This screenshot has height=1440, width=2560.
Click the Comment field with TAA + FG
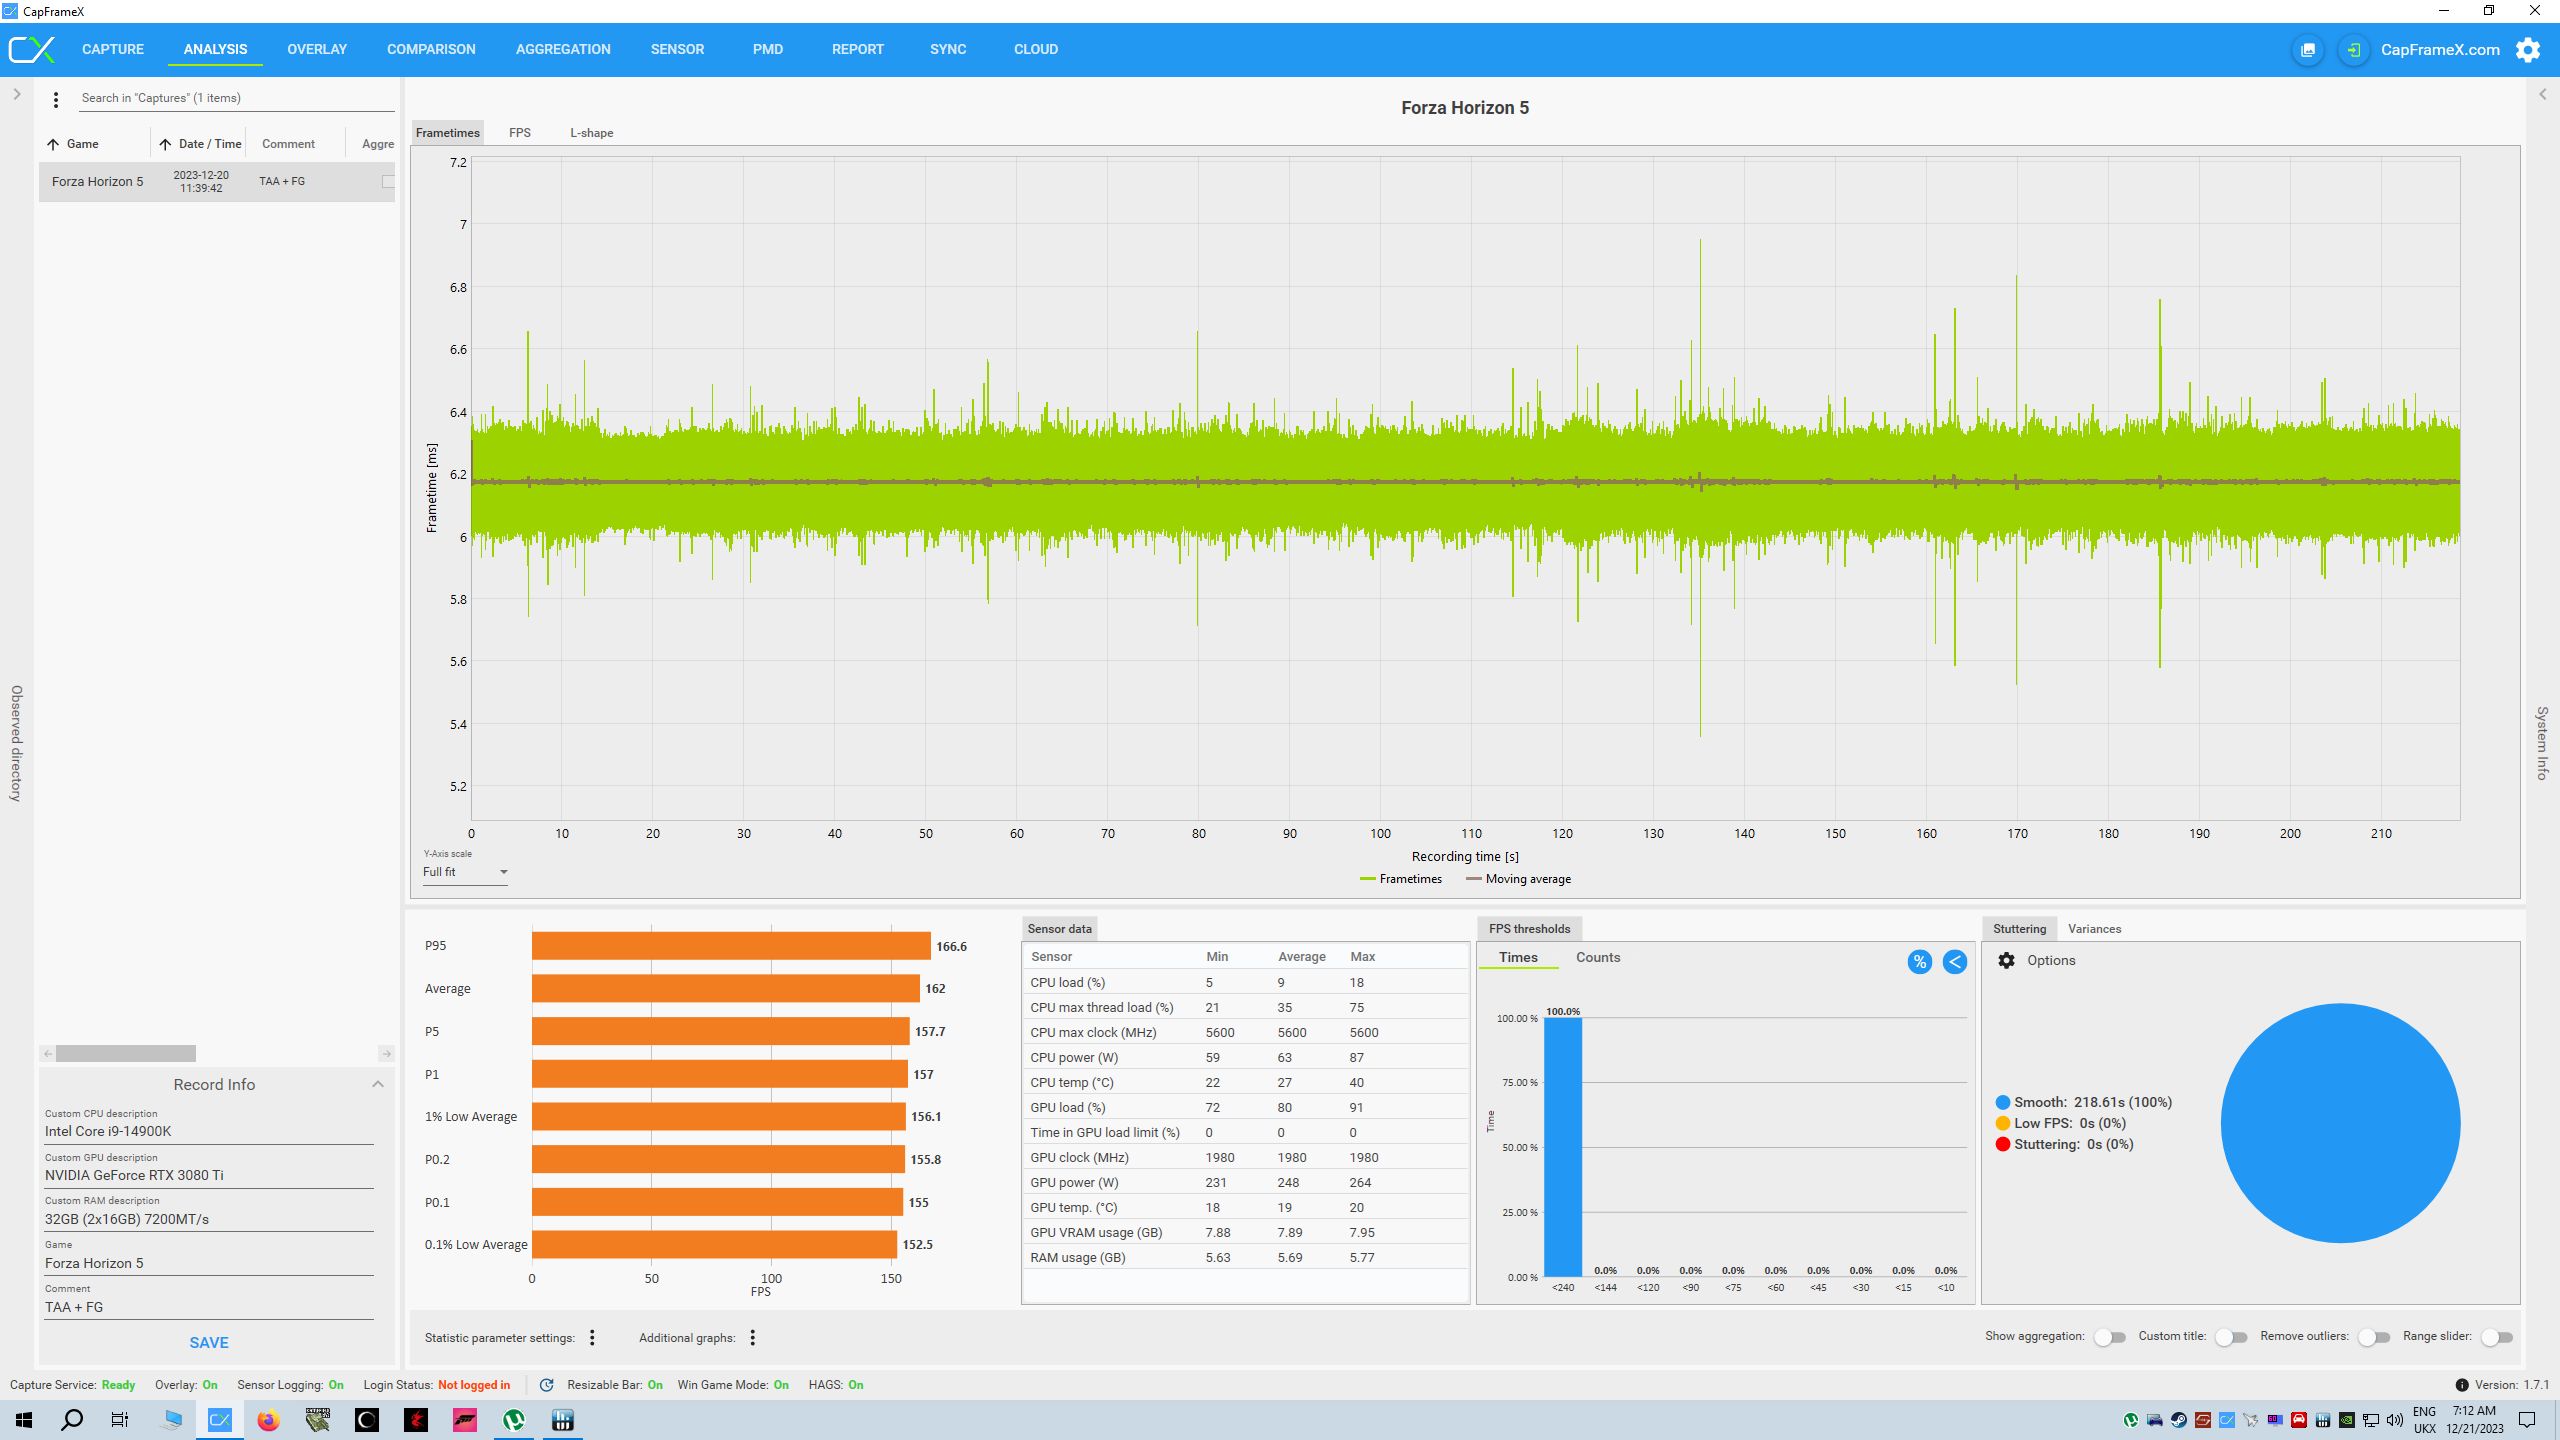(x=209, y=1308)
